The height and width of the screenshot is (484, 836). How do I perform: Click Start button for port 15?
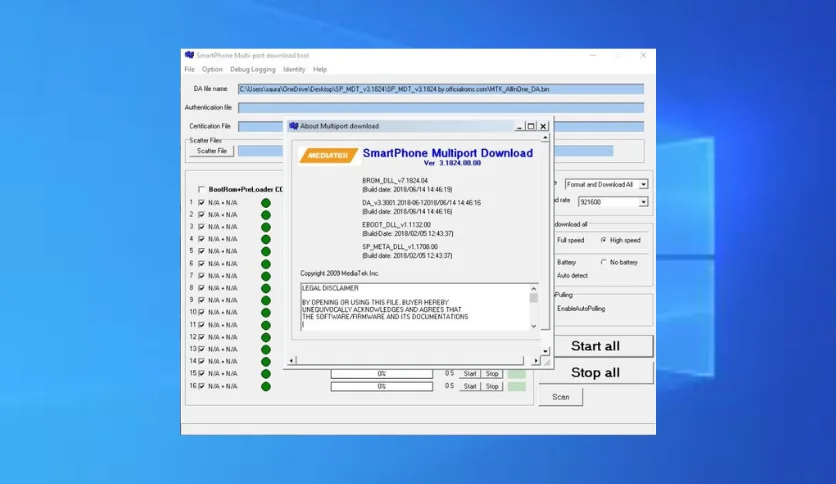tap(470, 374)
